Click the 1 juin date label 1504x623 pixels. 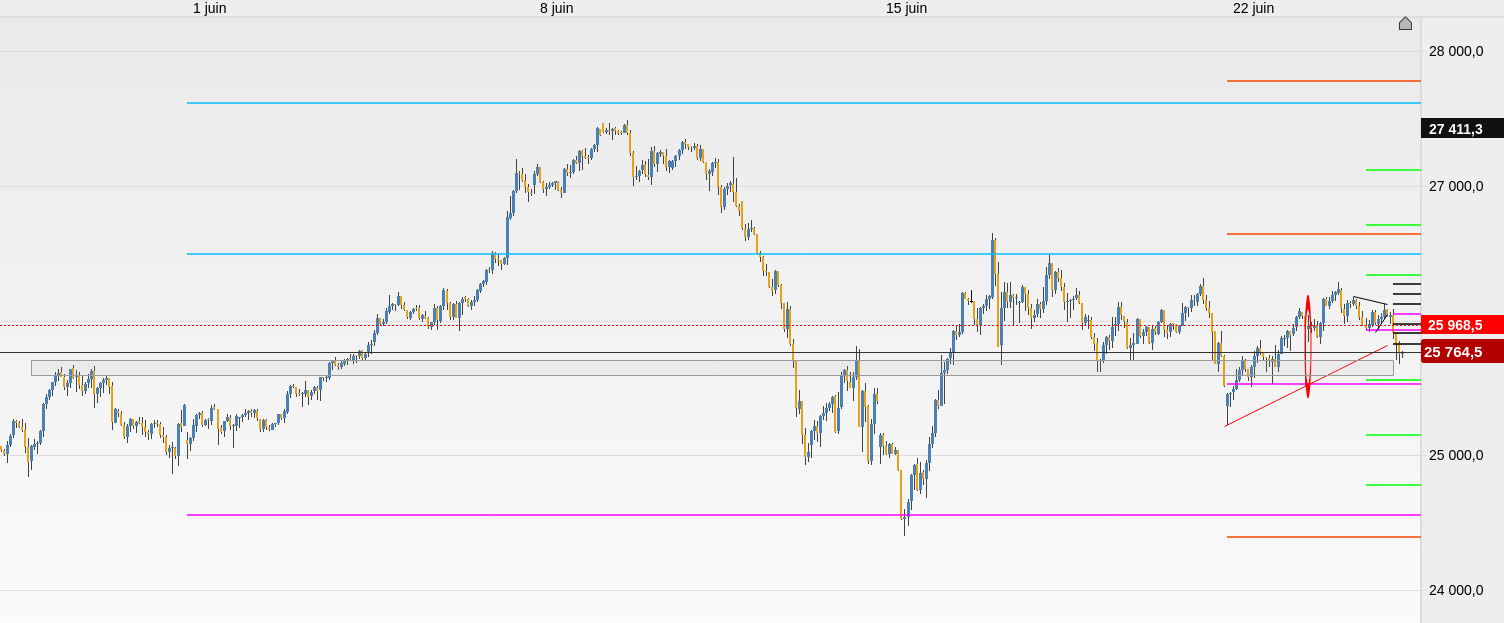click(x=209, y=8)
